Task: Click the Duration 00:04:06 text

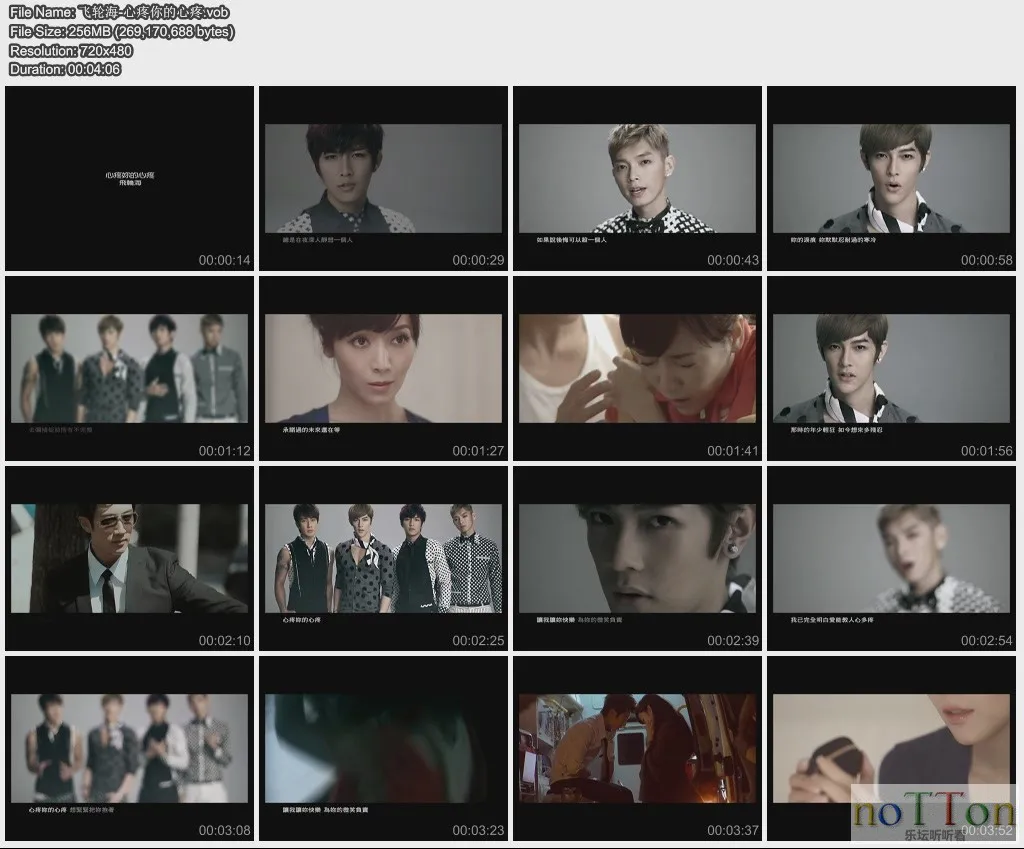Action: 65,69
